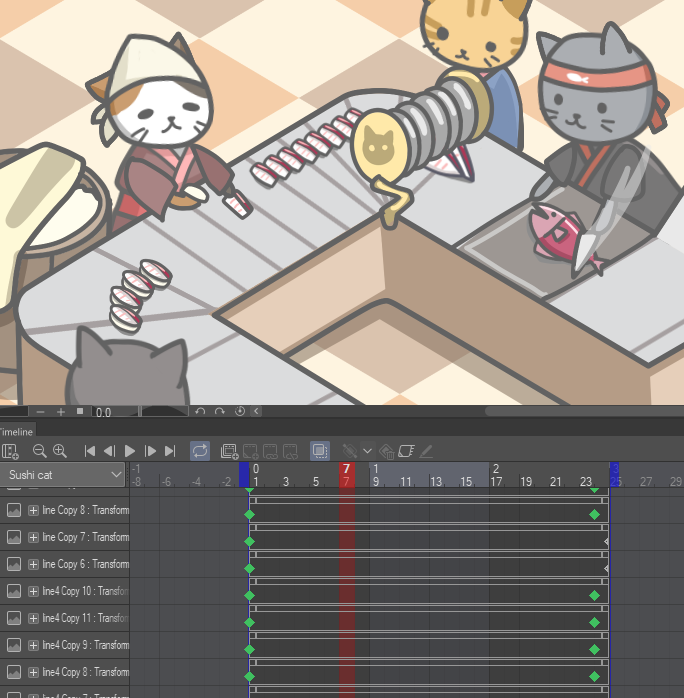Select first keyframe of line Copy 7

(x=250, y=542)
